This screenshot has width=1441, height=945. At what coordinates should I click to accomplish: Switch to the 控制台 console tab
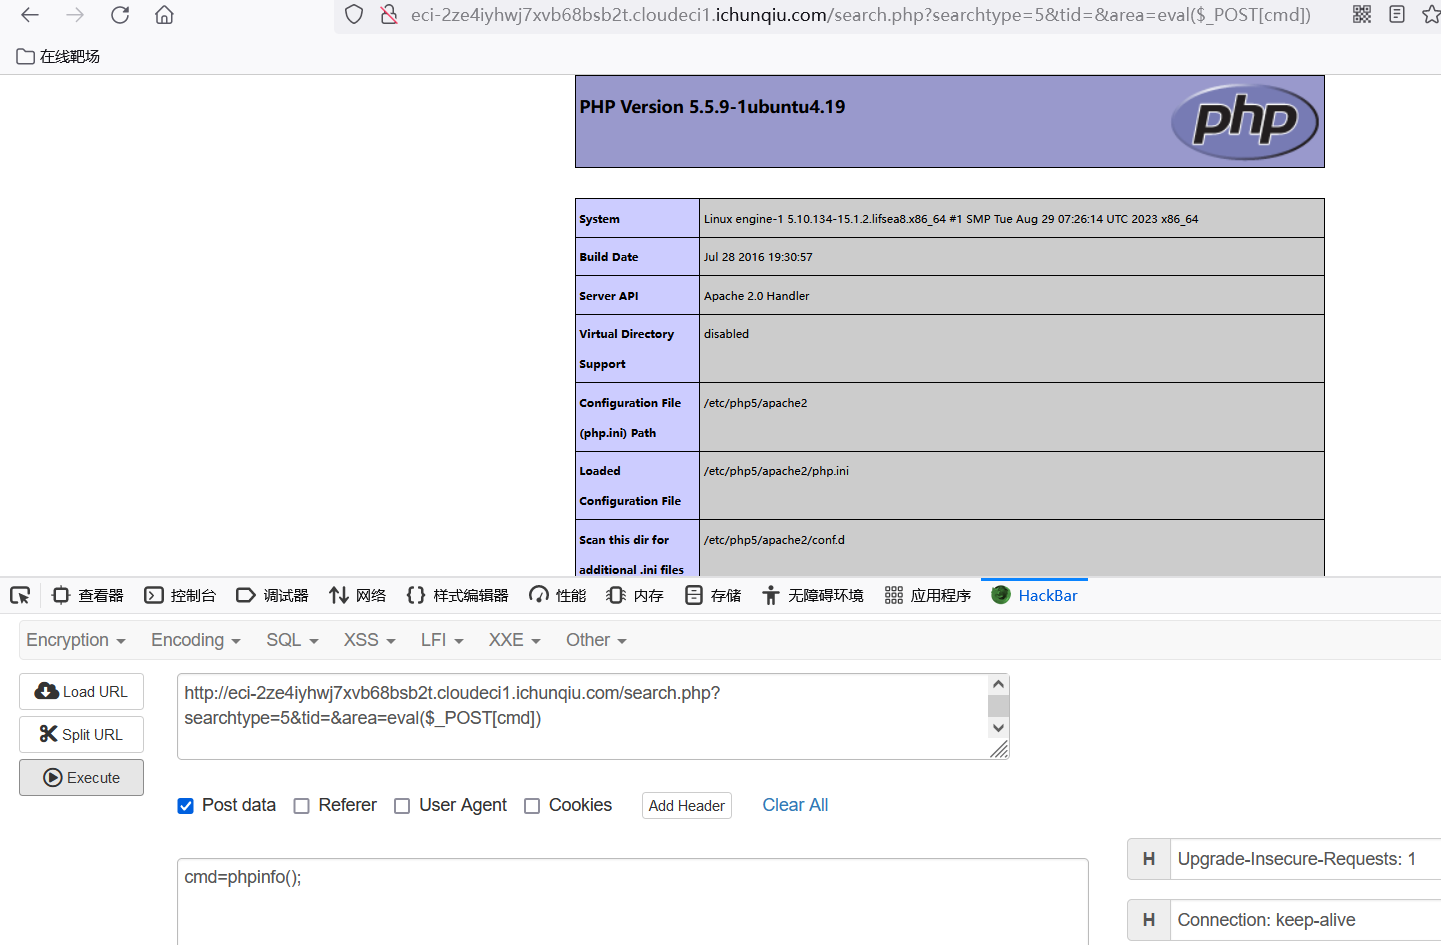pos(180,596)
